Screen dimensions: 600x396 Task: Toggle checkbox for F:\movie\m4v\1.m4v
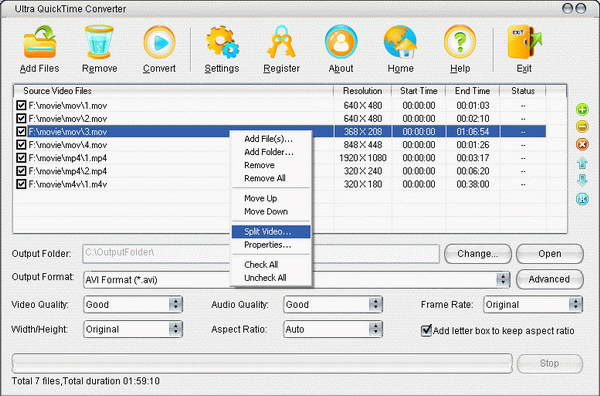pyautogui.click(x=21, y=184)
